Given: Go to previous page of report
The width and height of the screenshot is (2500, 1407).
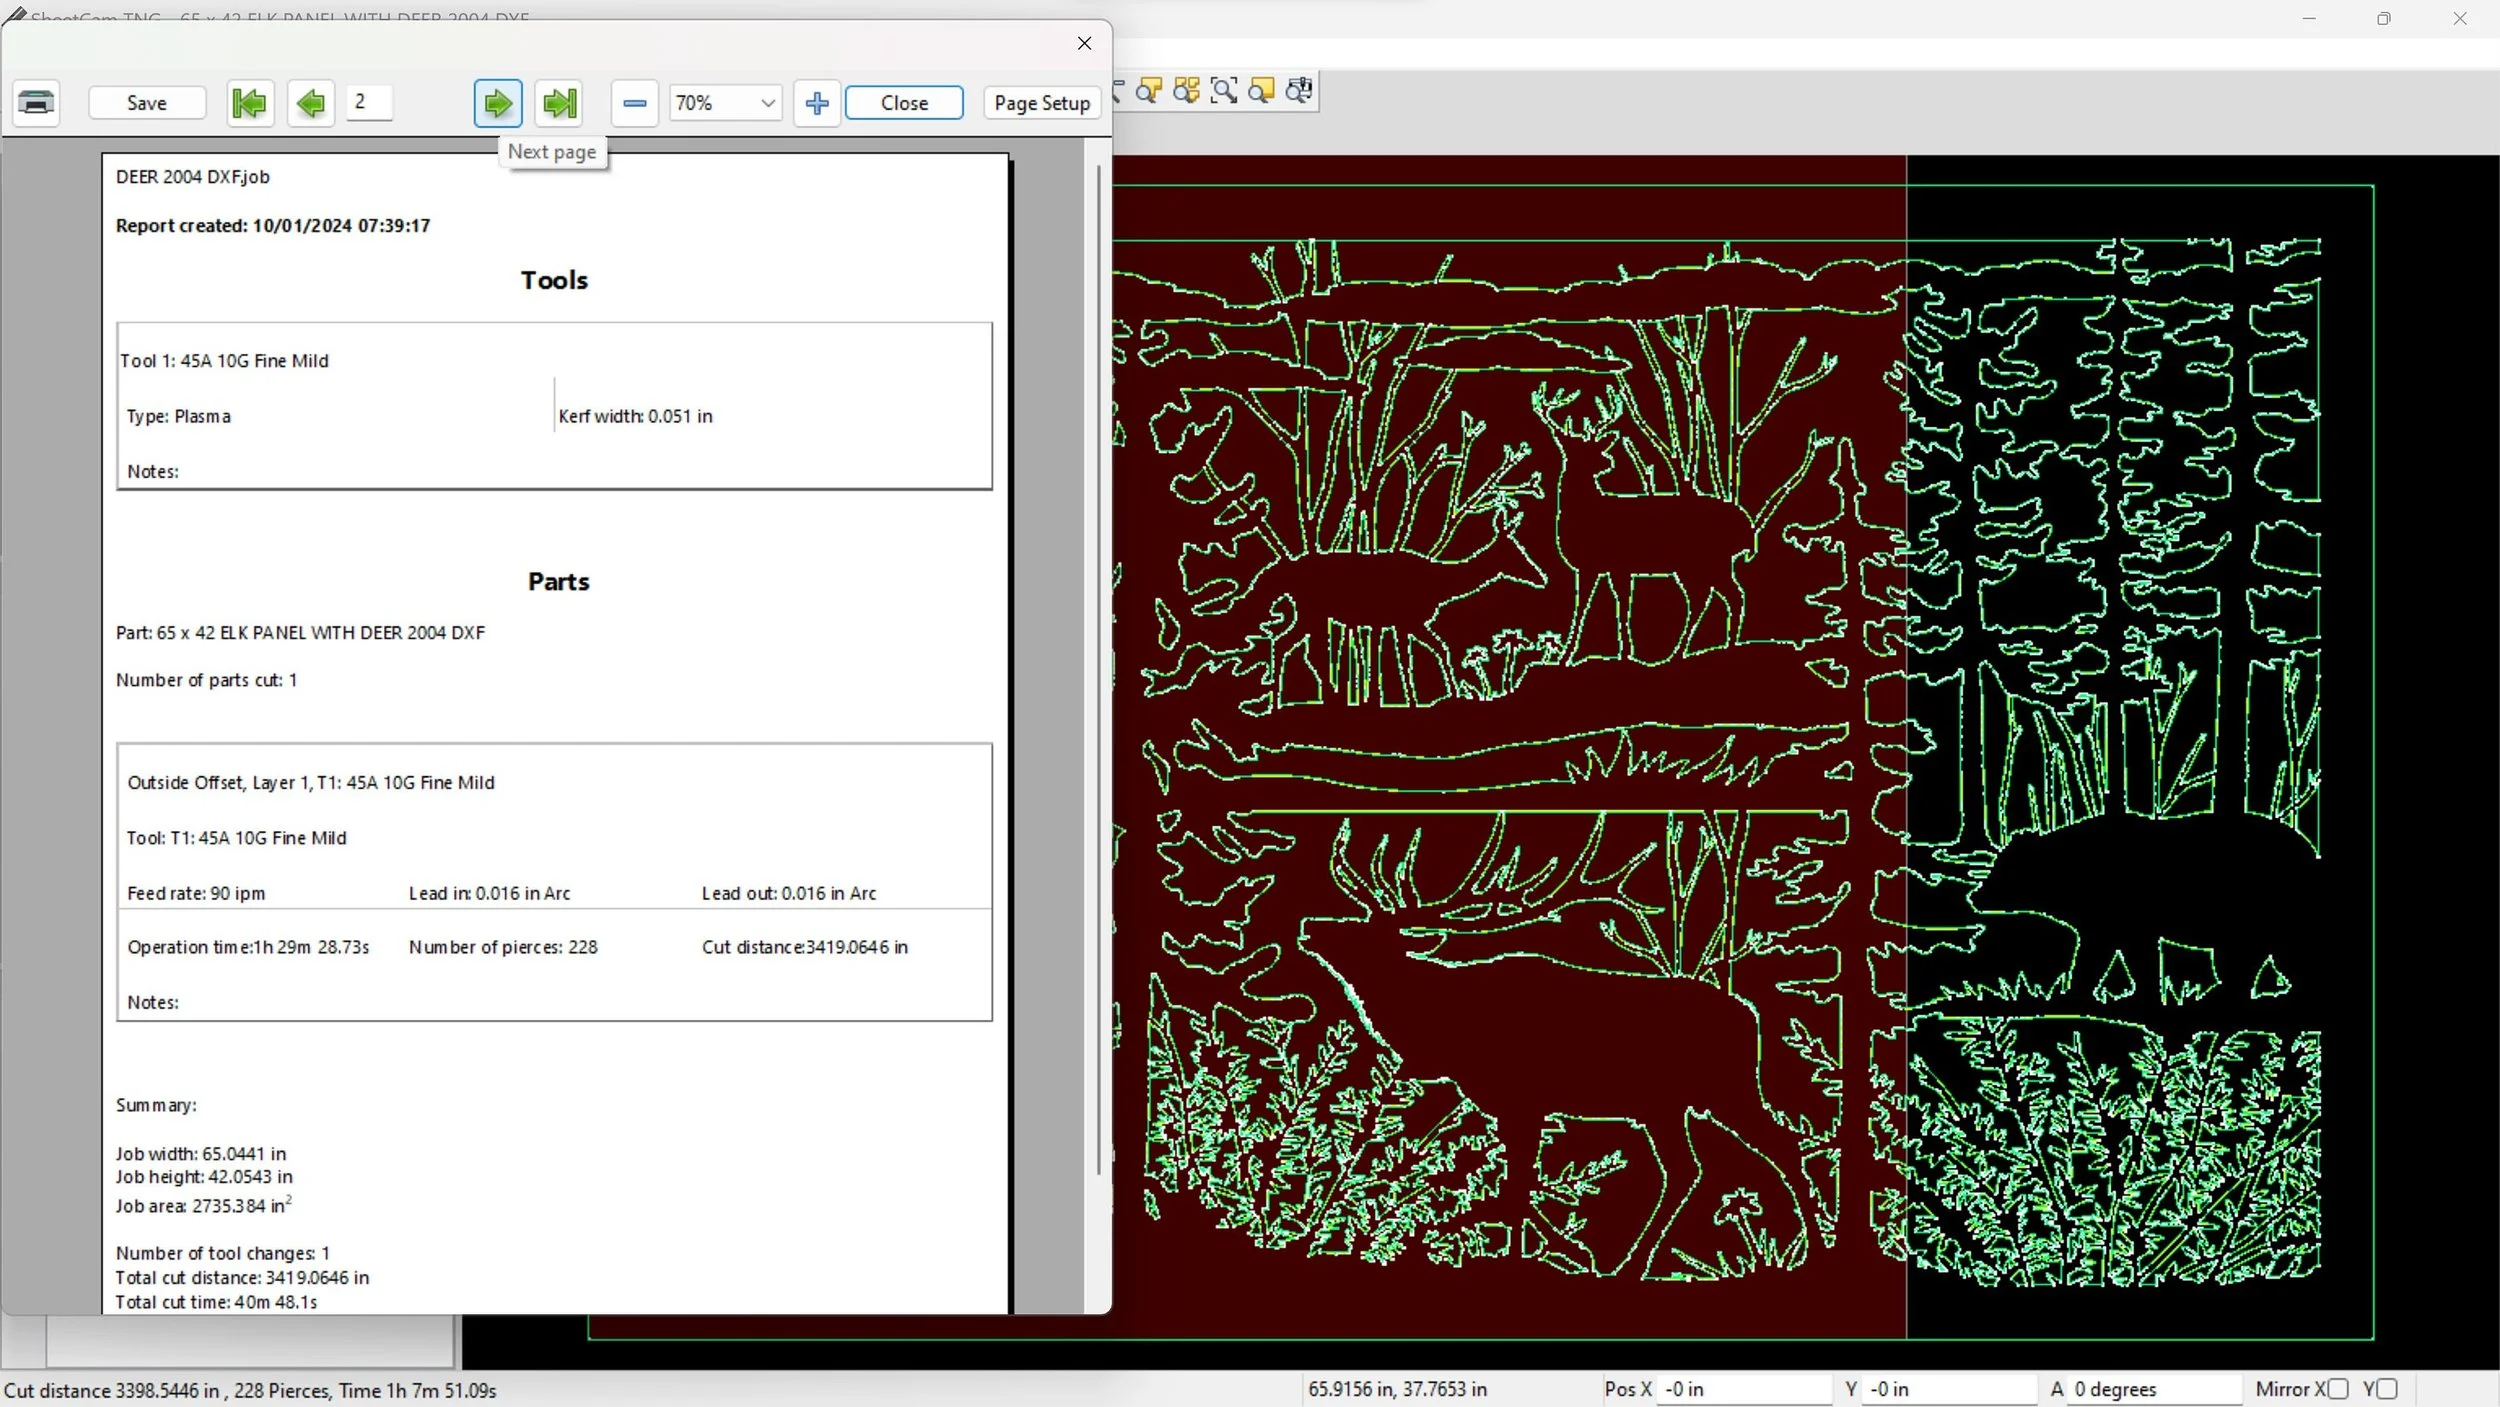Looking at the screenshot, I should pyautogui.click(x=311, y=102).
